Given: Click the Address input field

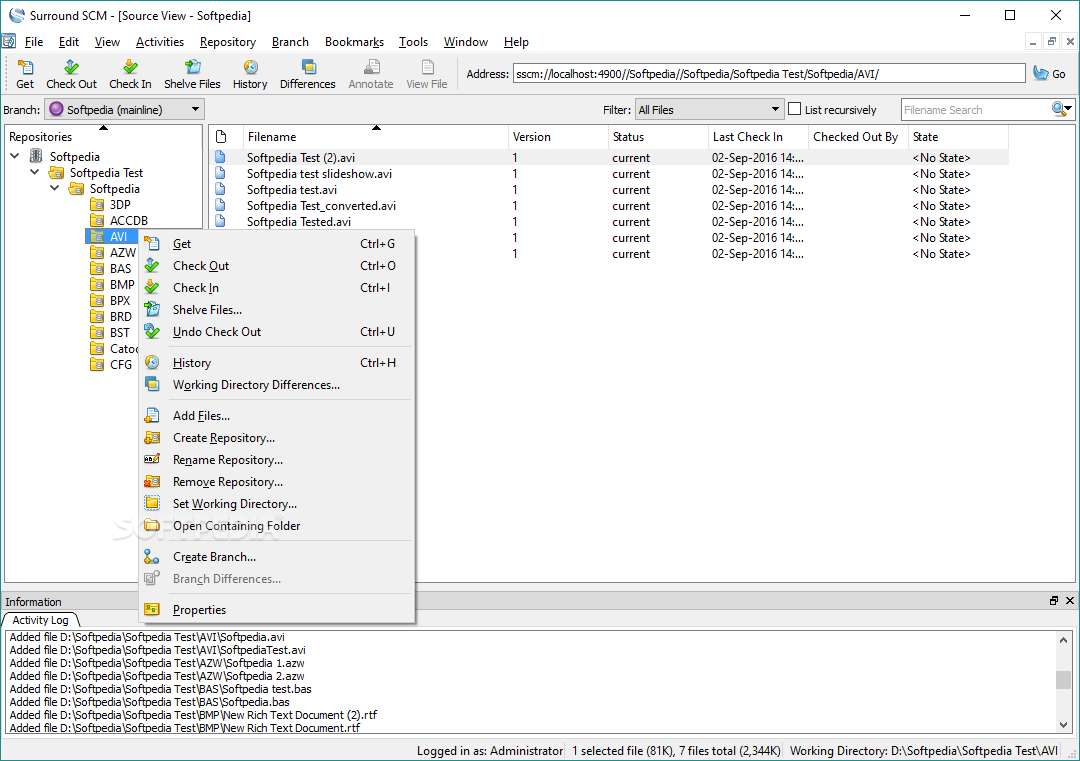Looking at the screenshot, I should tap(769, 74).
